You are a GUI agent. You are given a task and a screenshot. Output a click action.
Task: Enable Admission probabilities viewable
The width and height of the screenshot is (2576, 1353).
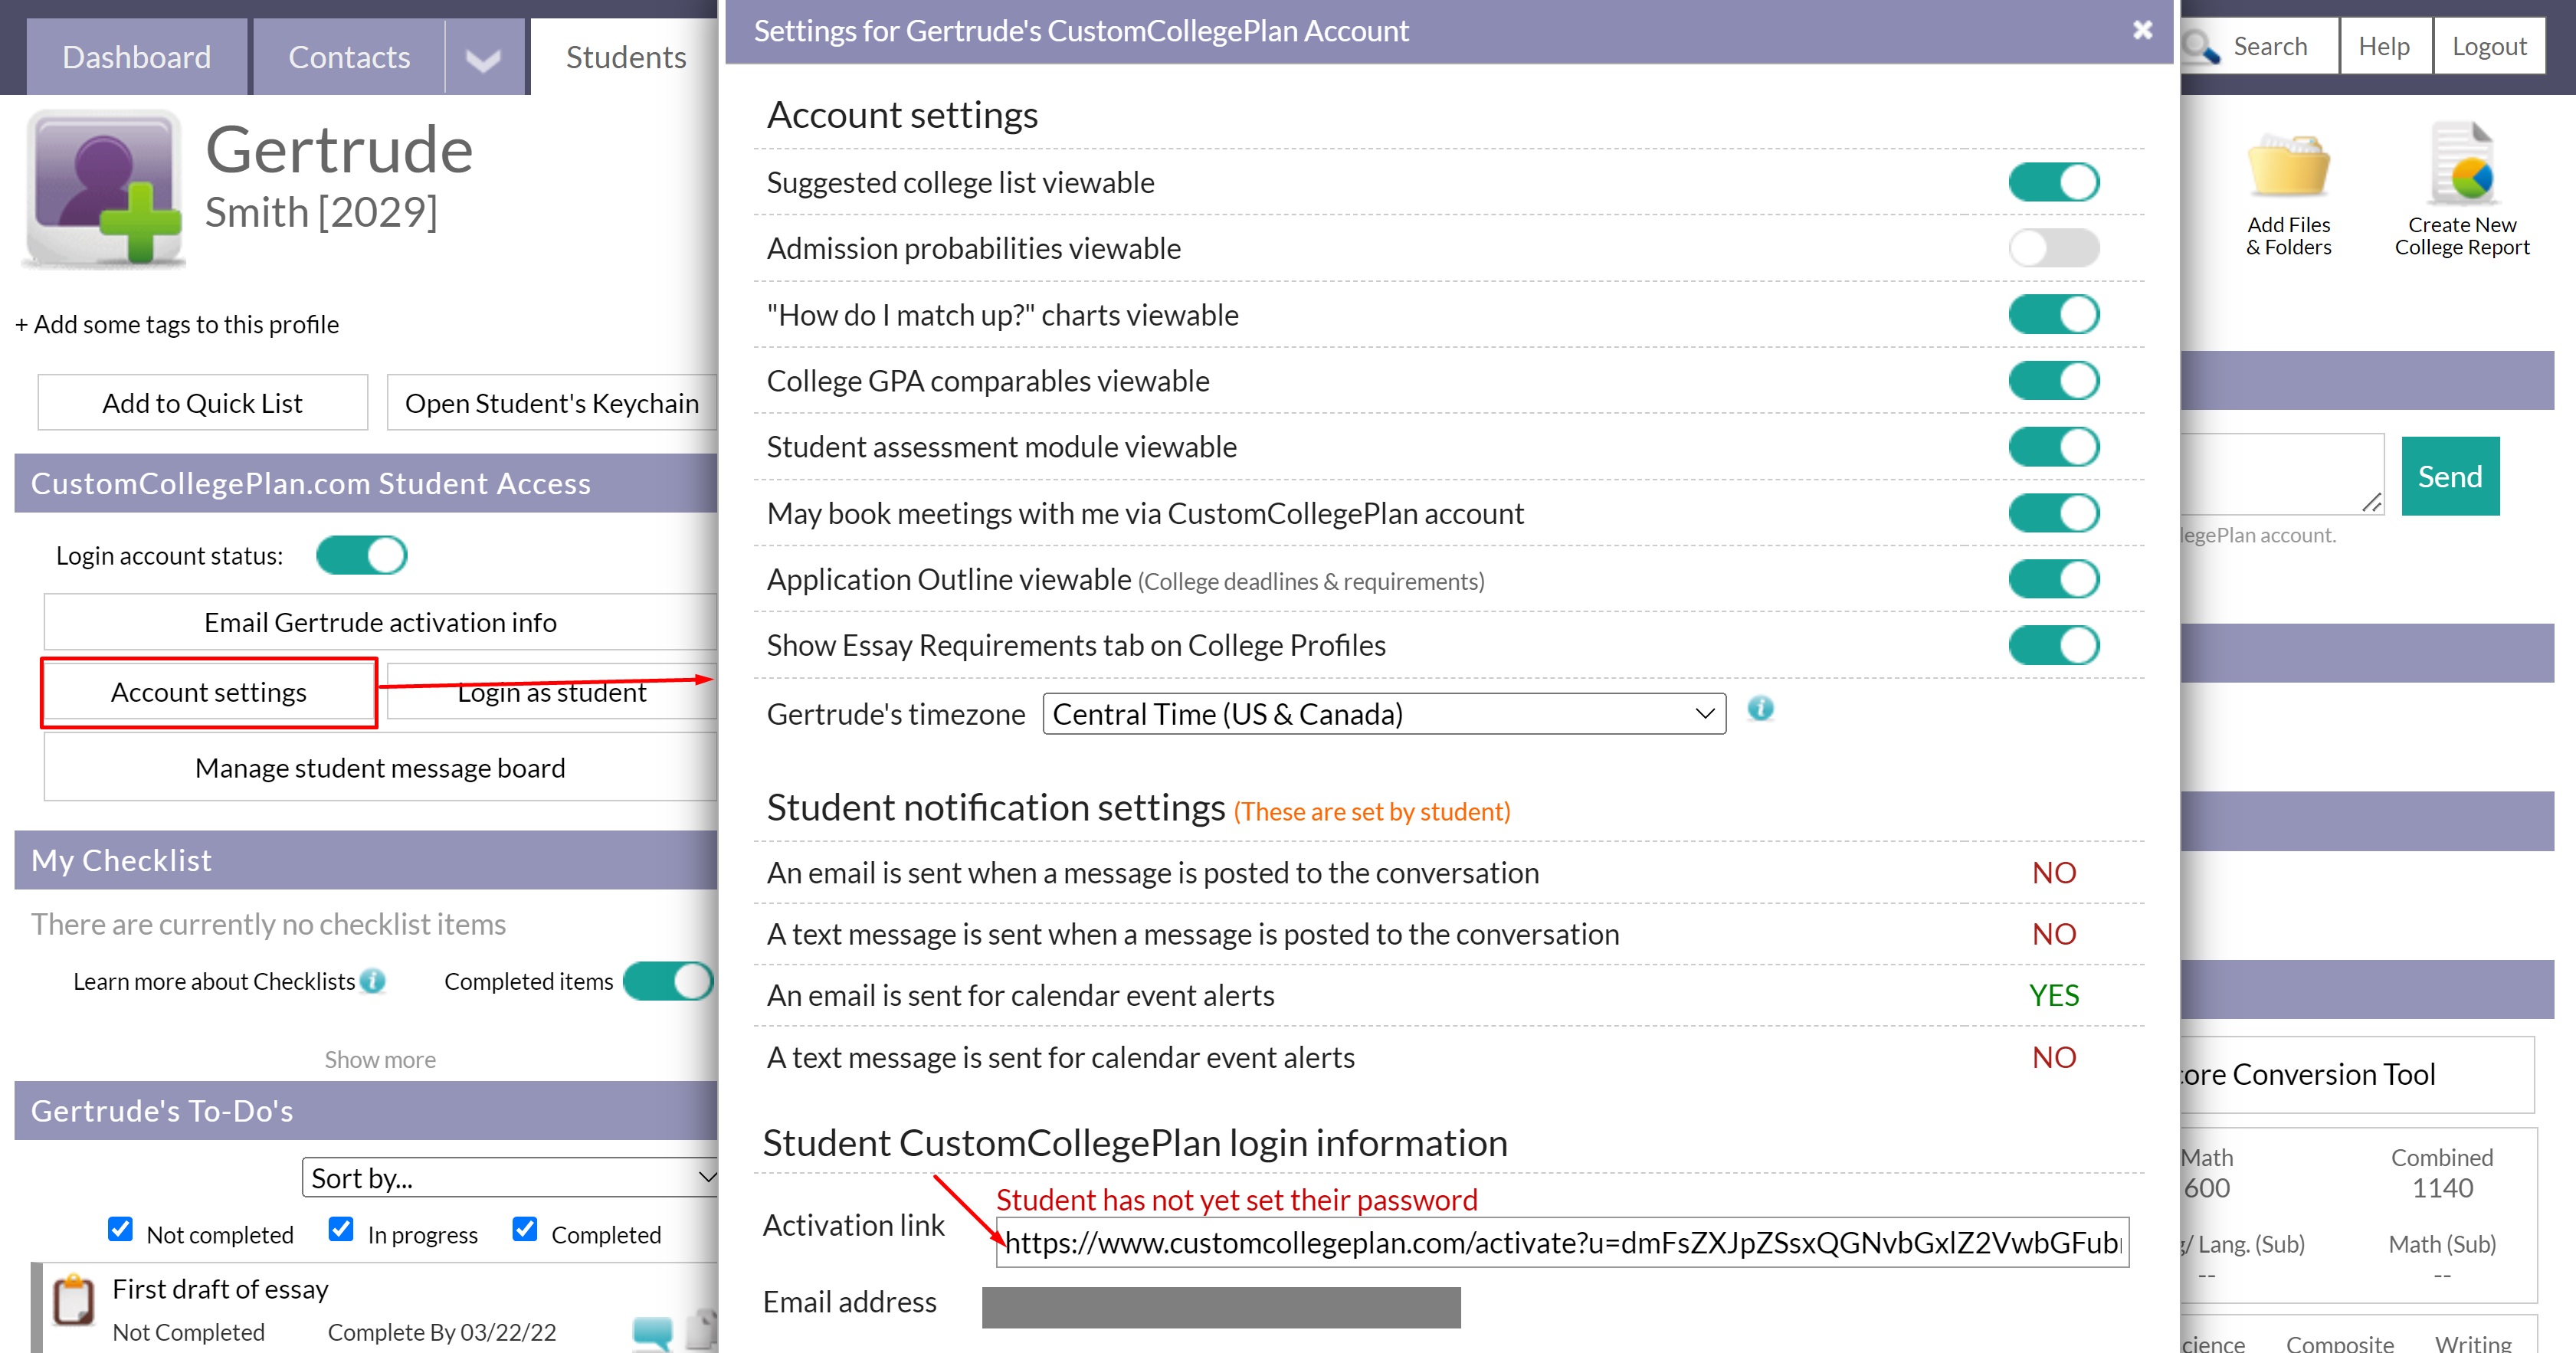(2053, 248)
